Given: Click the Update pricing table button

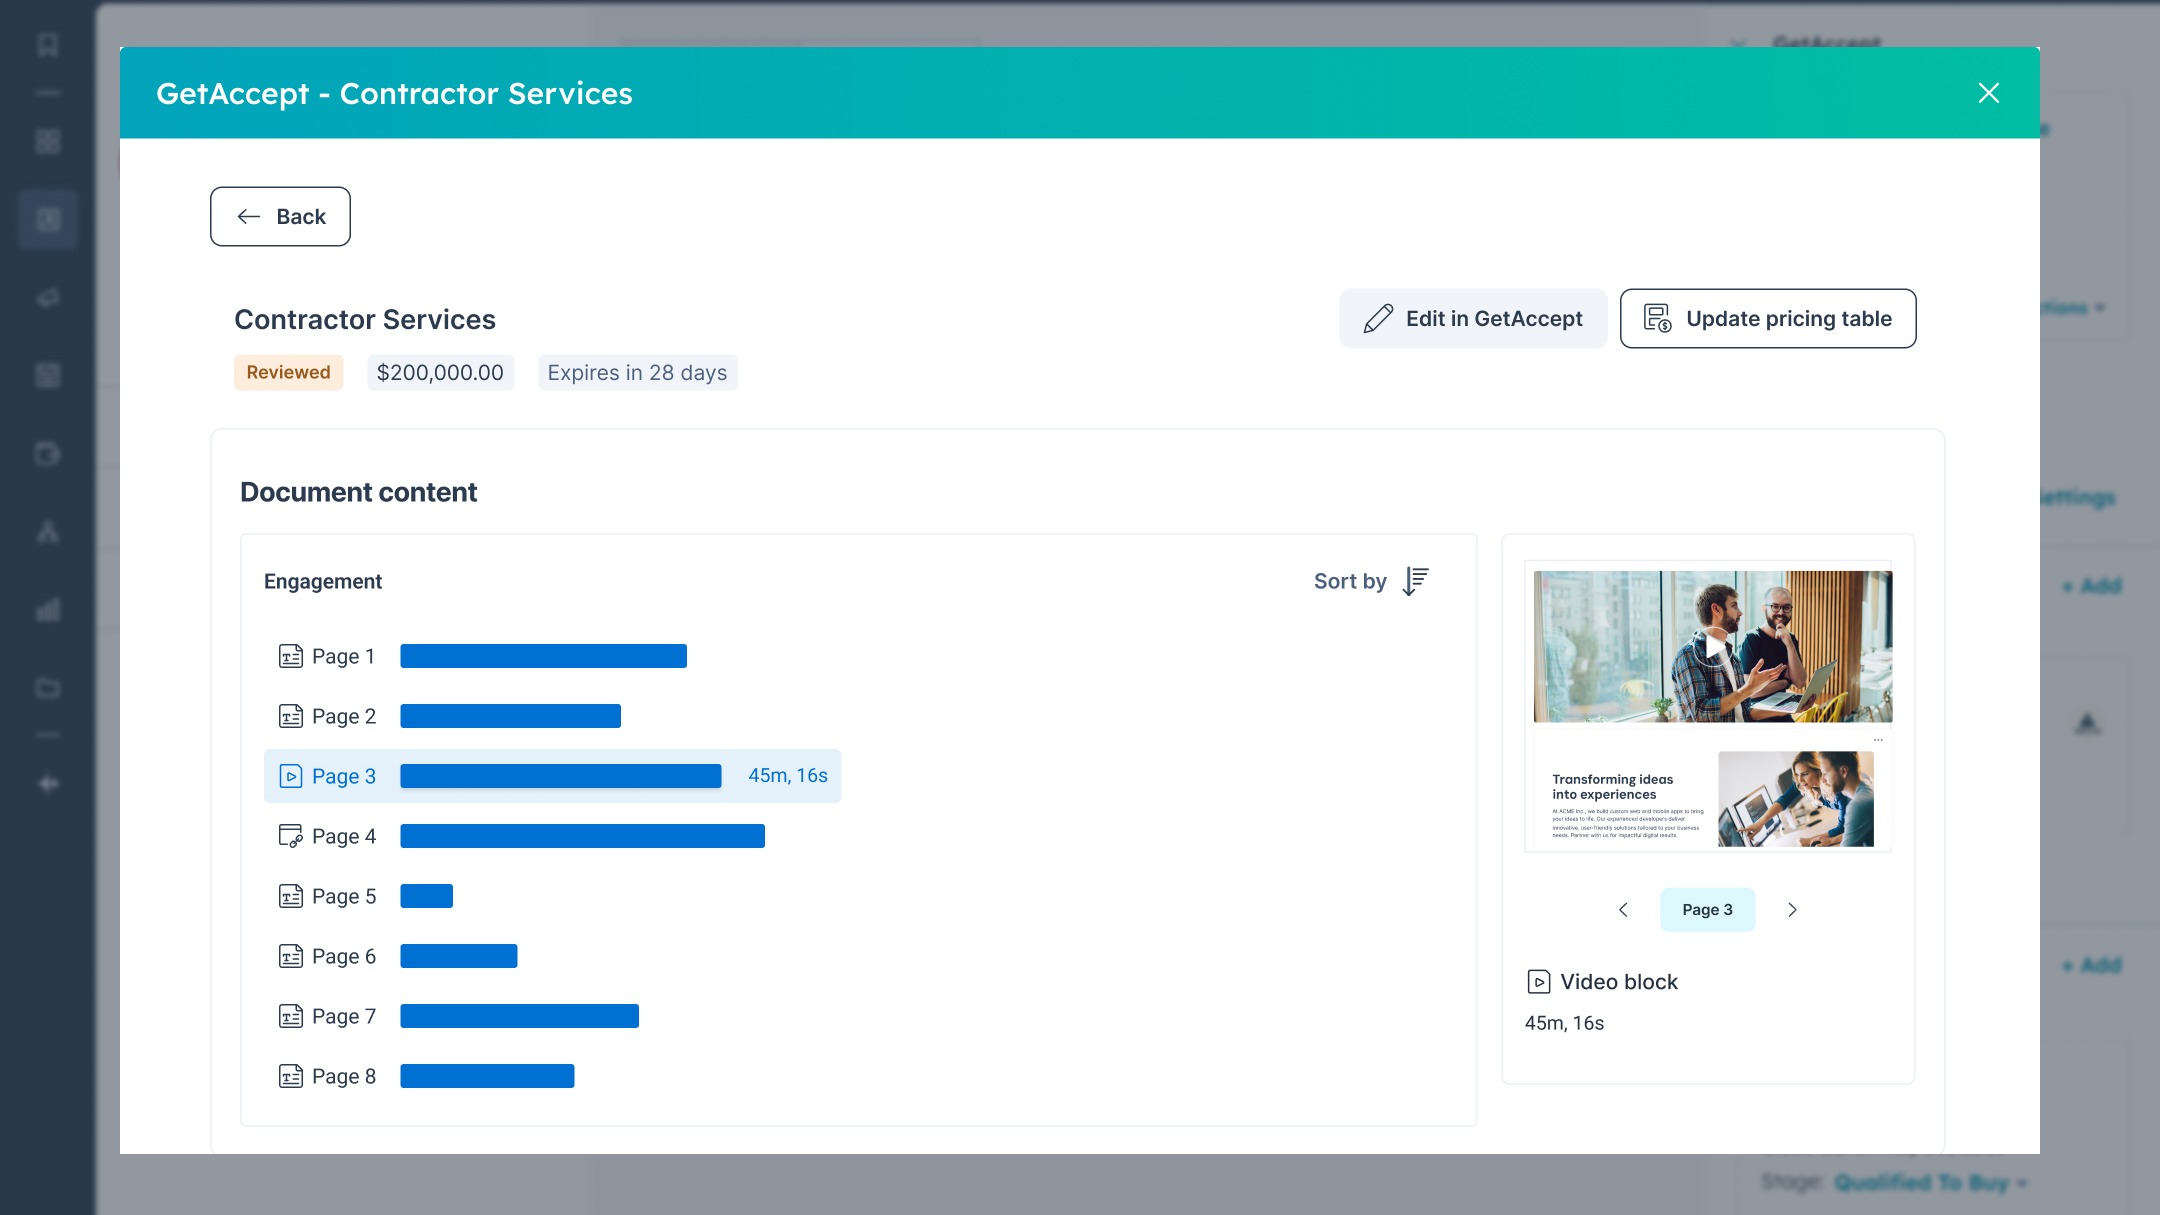Looking at the screenshot, I should tap(1767, 319).
